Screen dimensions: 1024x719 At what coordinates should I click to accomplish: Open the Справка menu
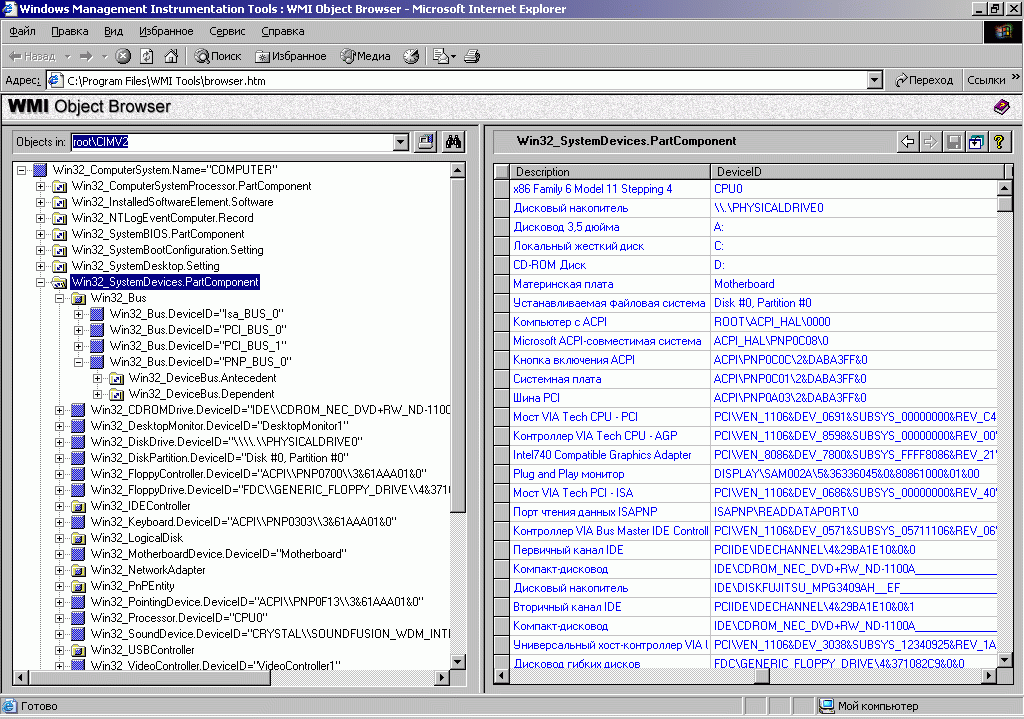[x=282, y=31]
